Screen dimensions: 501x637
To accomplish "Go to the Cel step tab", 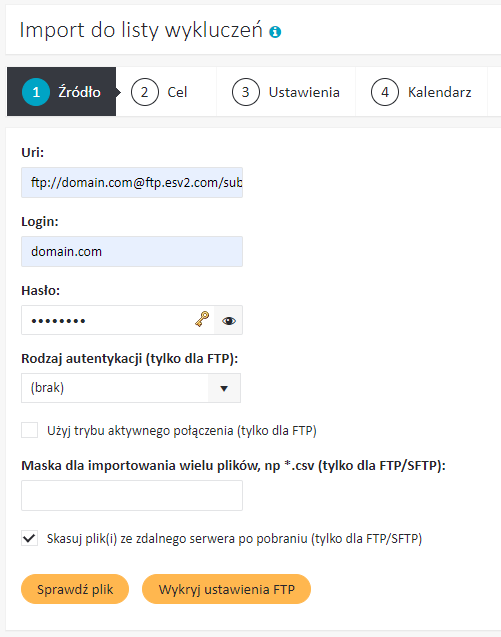I will pyautogui.click(x=167, y=92).
